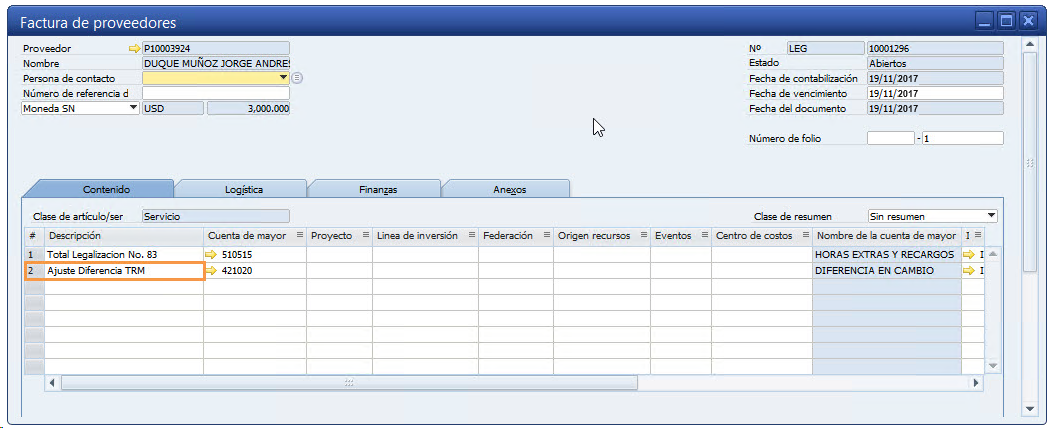Click the Número de referencia input field
Screen dimensions: 1049x428
coord(216,93)
